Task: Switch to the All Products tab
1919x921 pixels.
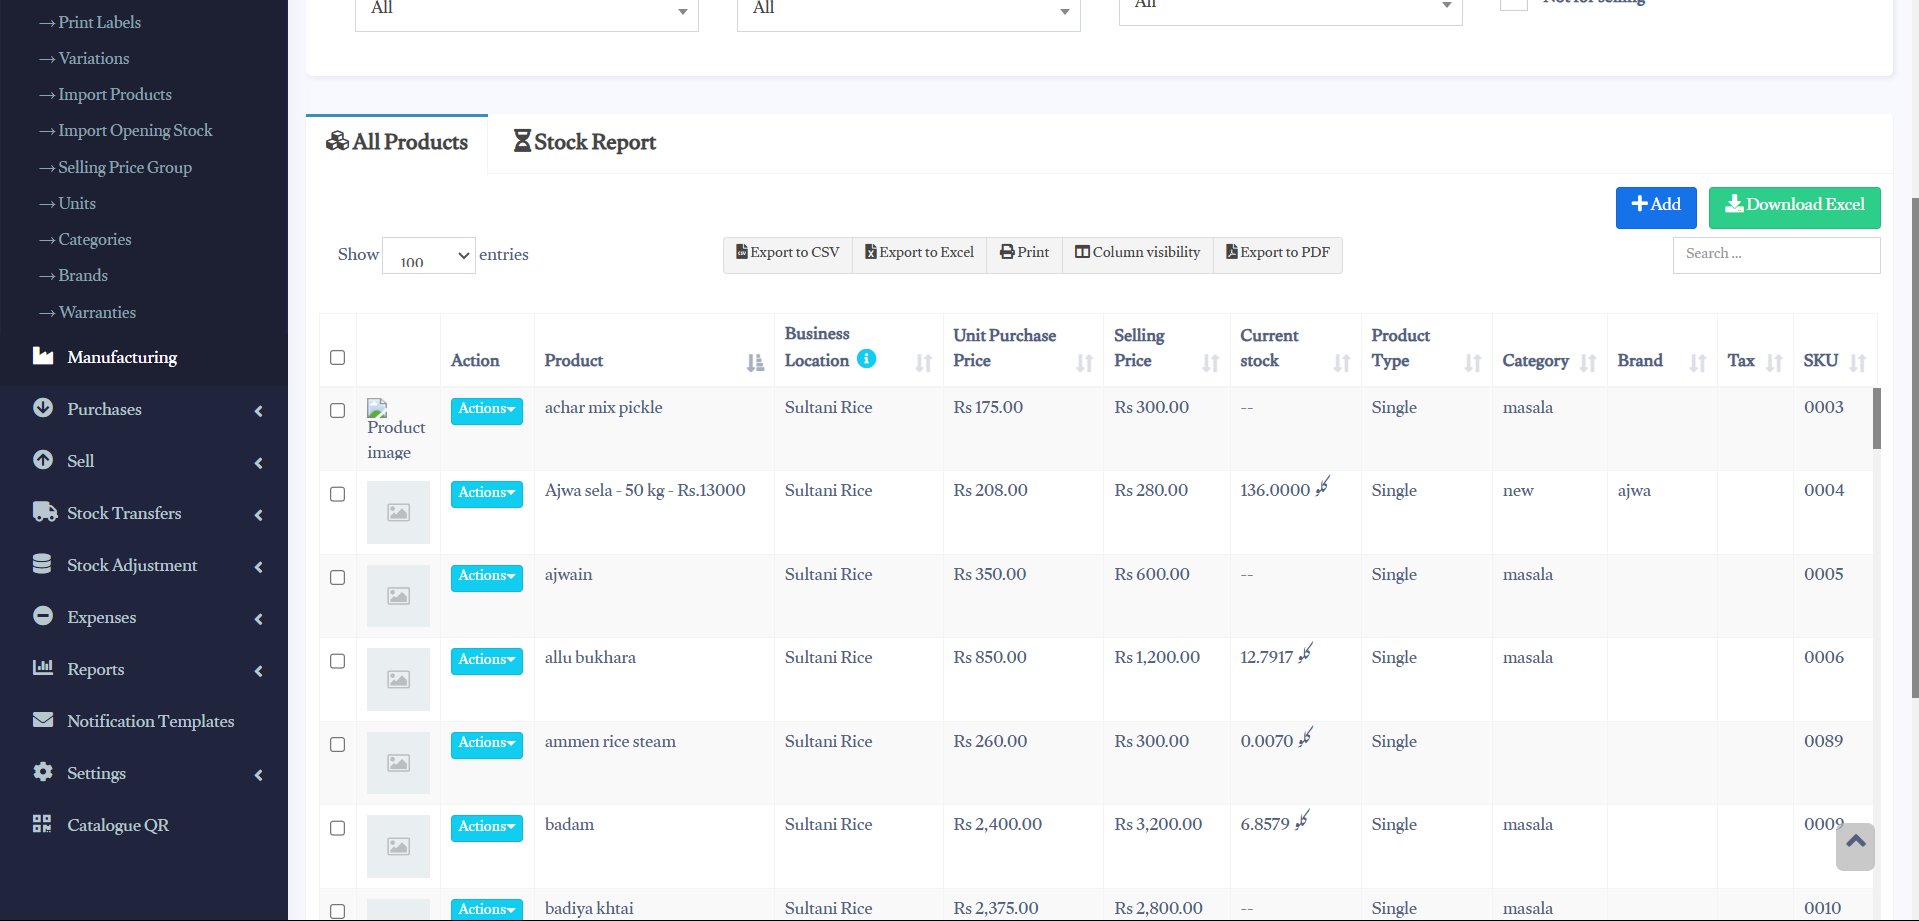Action: [x=397, y=143]
